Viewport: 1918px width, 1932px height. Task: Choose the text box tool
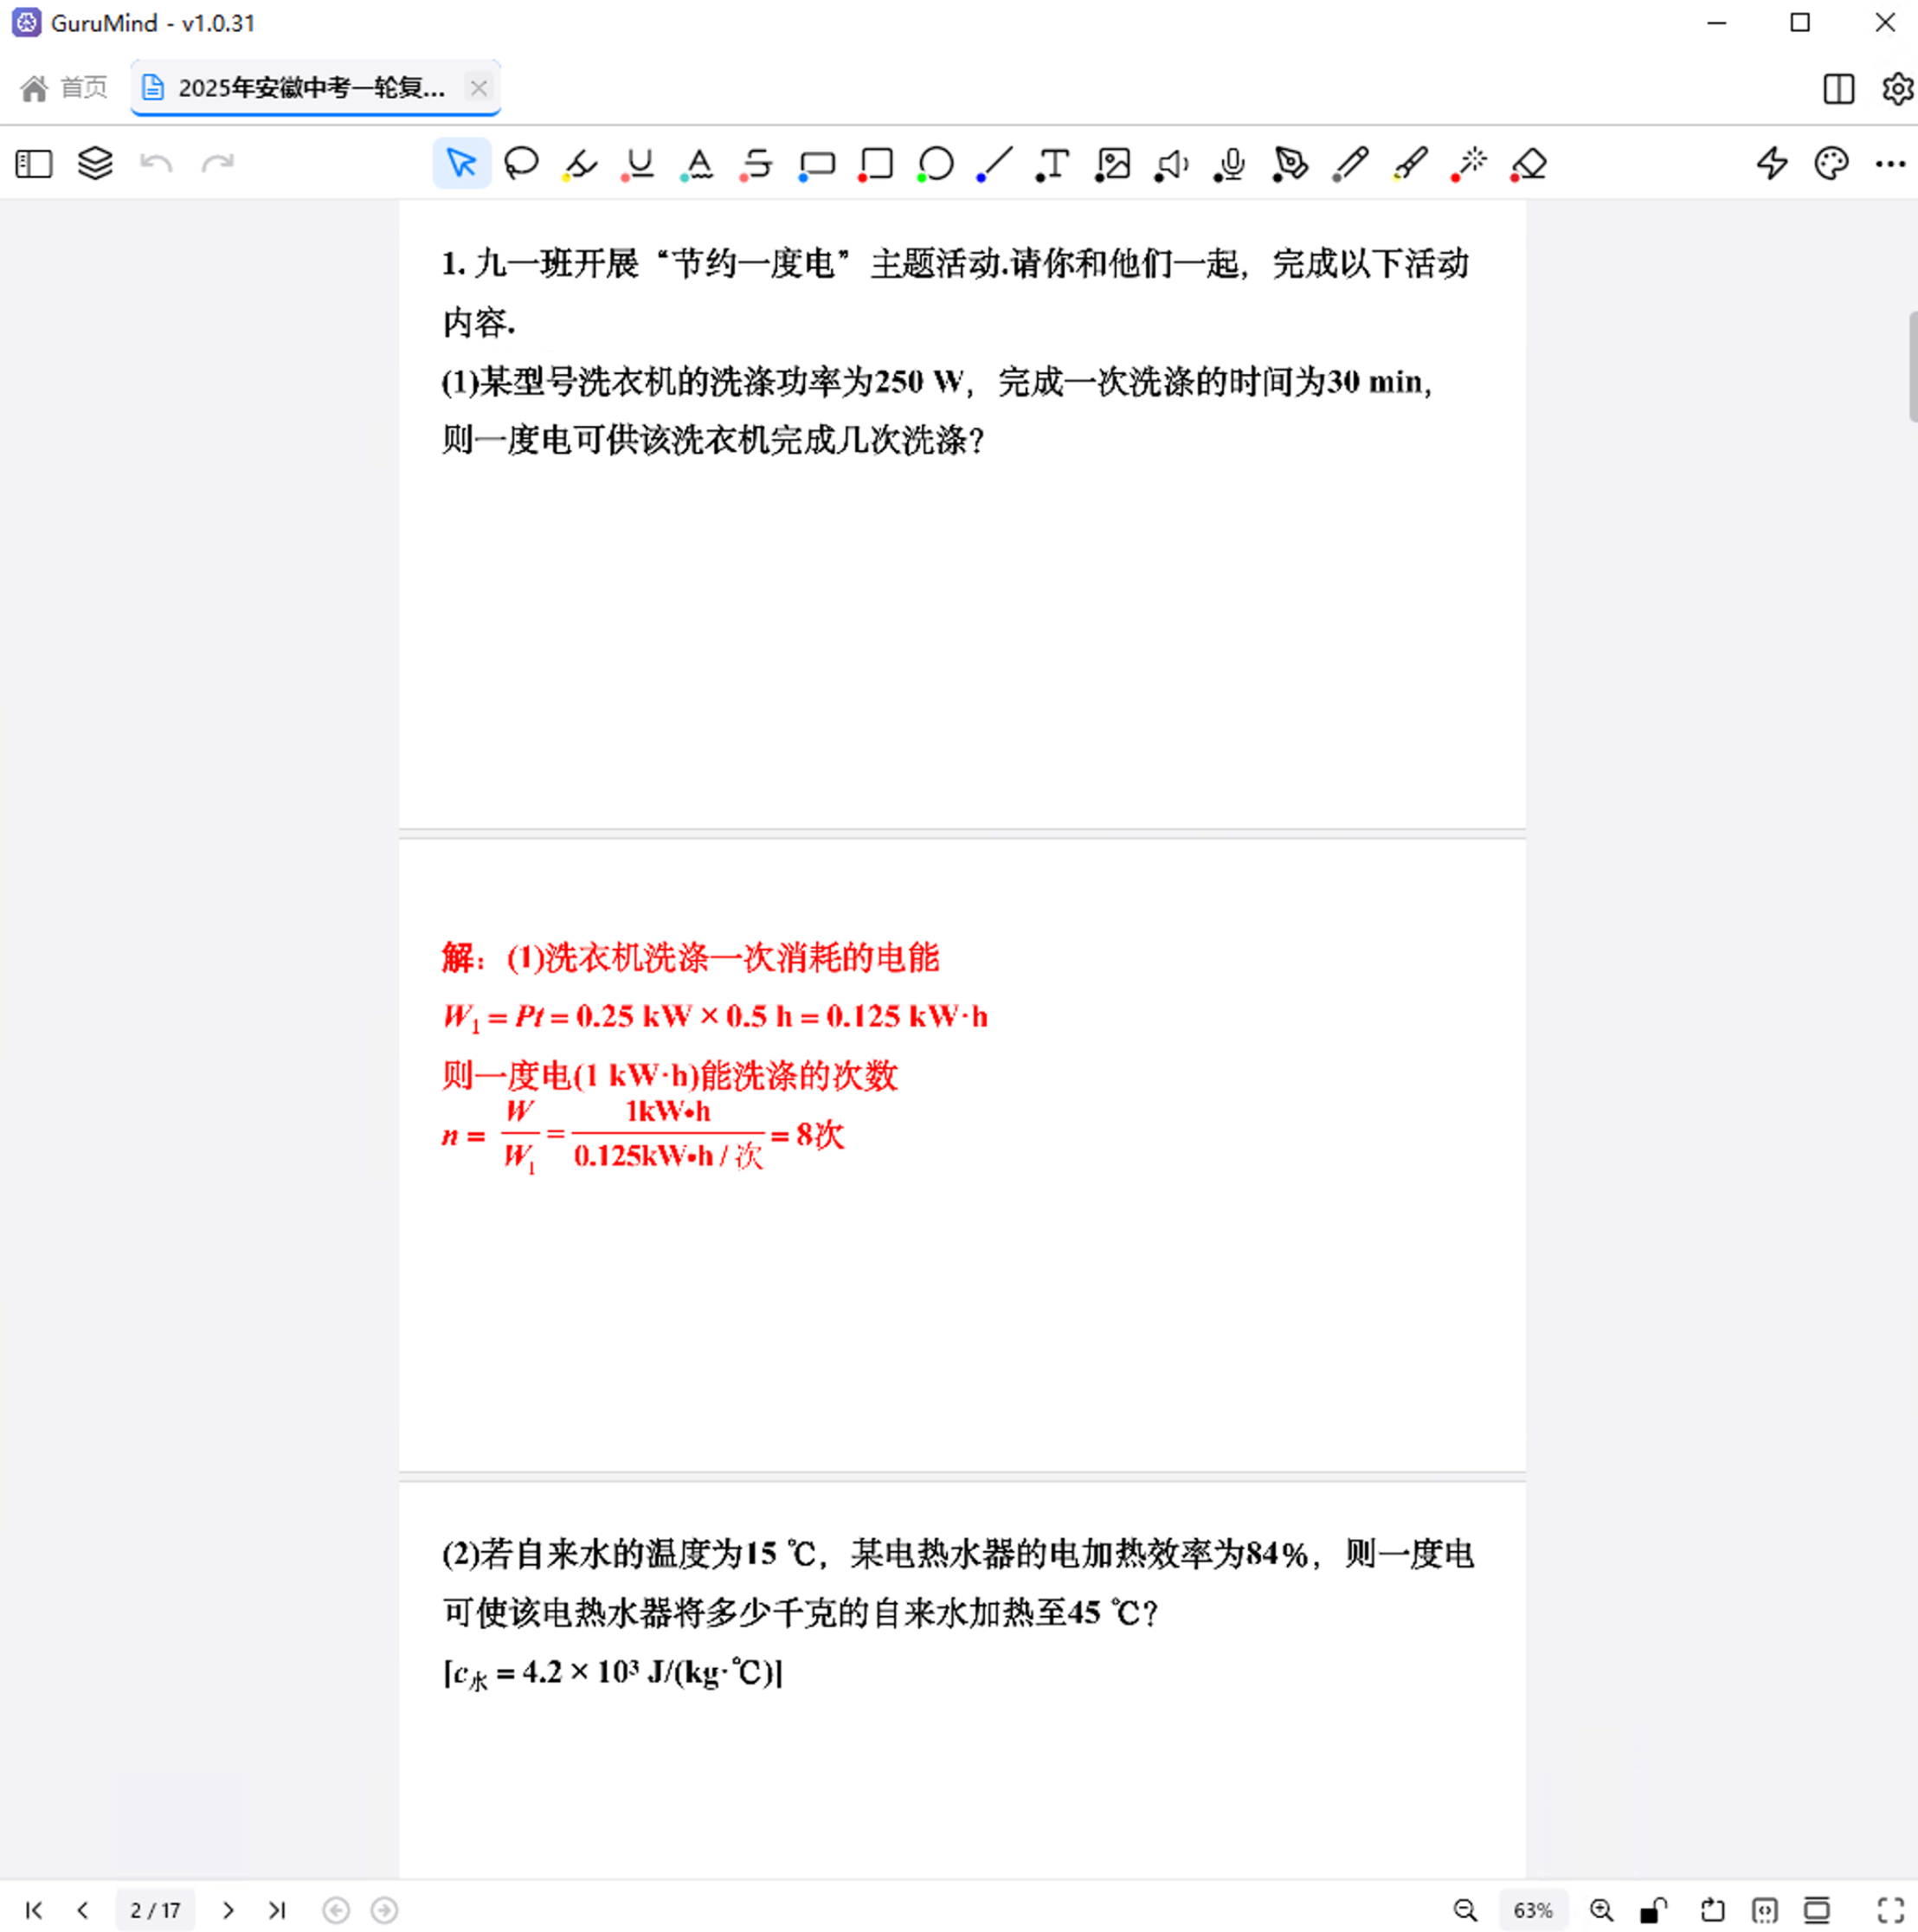[1052, 163]
